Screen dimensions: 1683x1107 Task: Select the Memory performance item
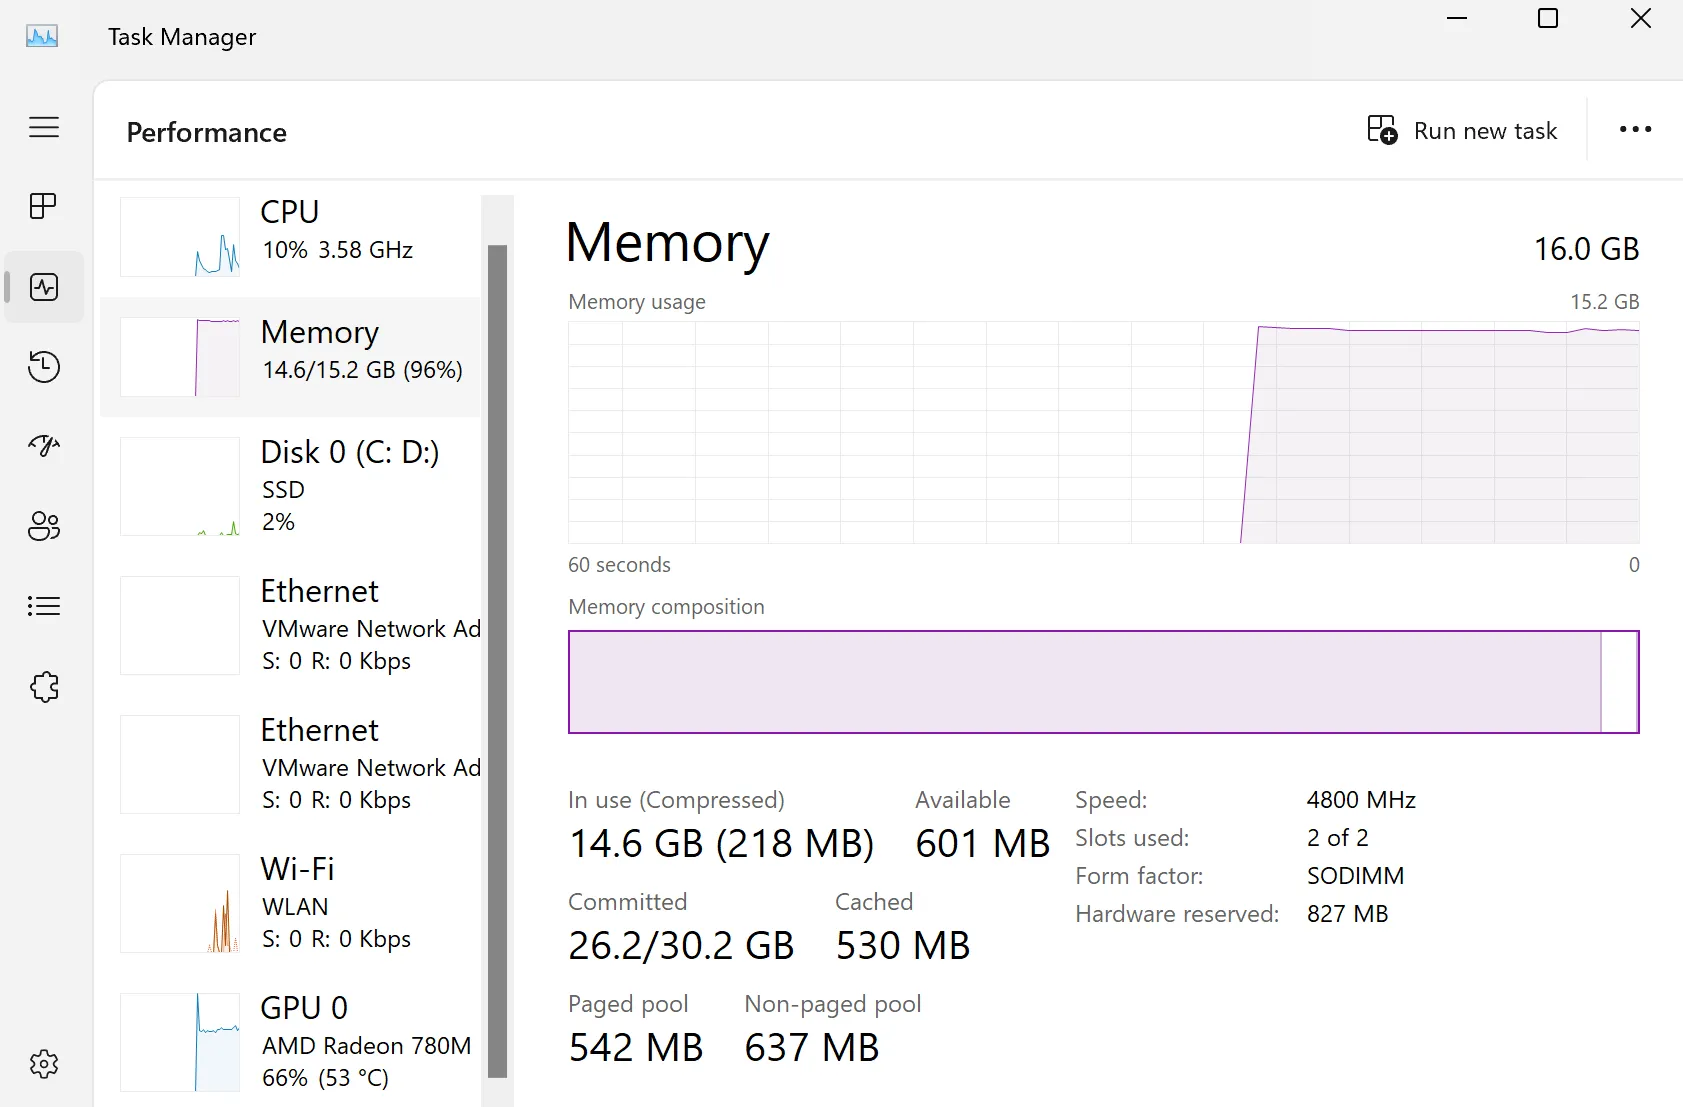coord(290,357)
